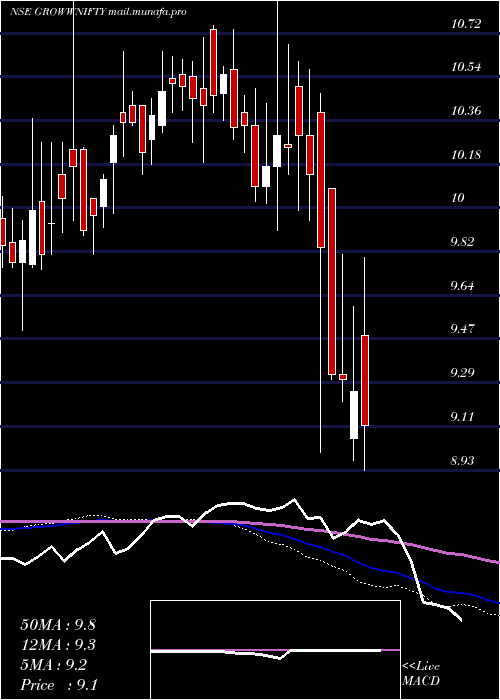Click the 50MA : 9.8 reading
Viewport: 500px width, 700px height.
58,625
